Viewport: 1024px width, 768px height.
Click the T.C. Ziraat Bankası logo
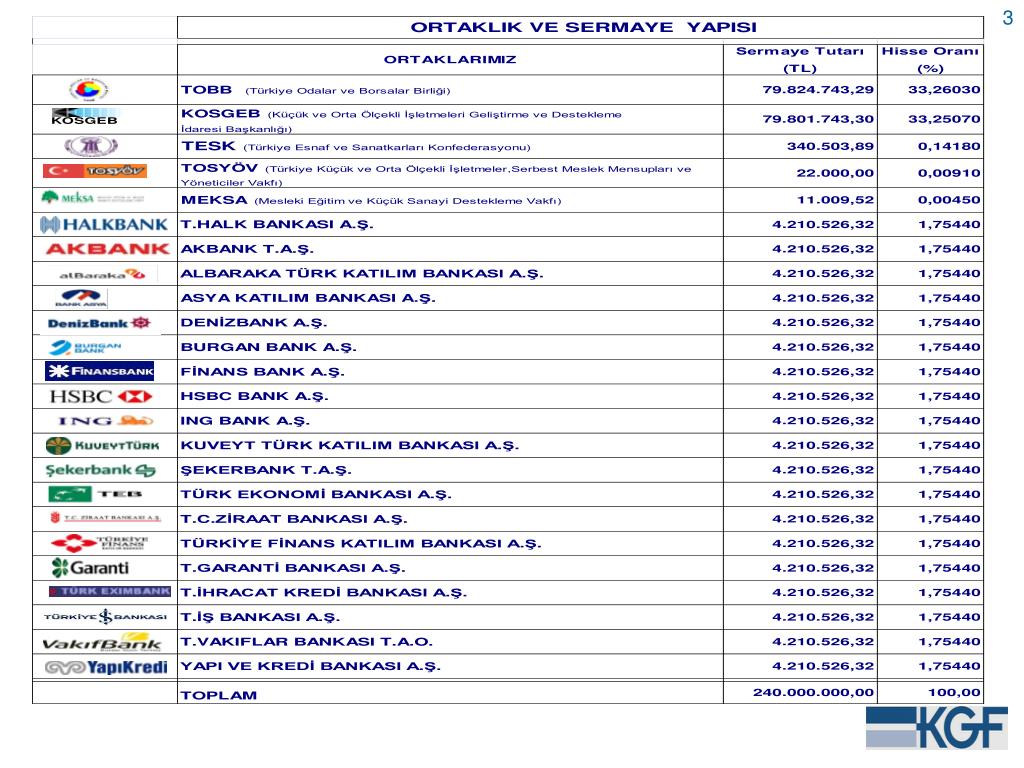coord(105,518)
